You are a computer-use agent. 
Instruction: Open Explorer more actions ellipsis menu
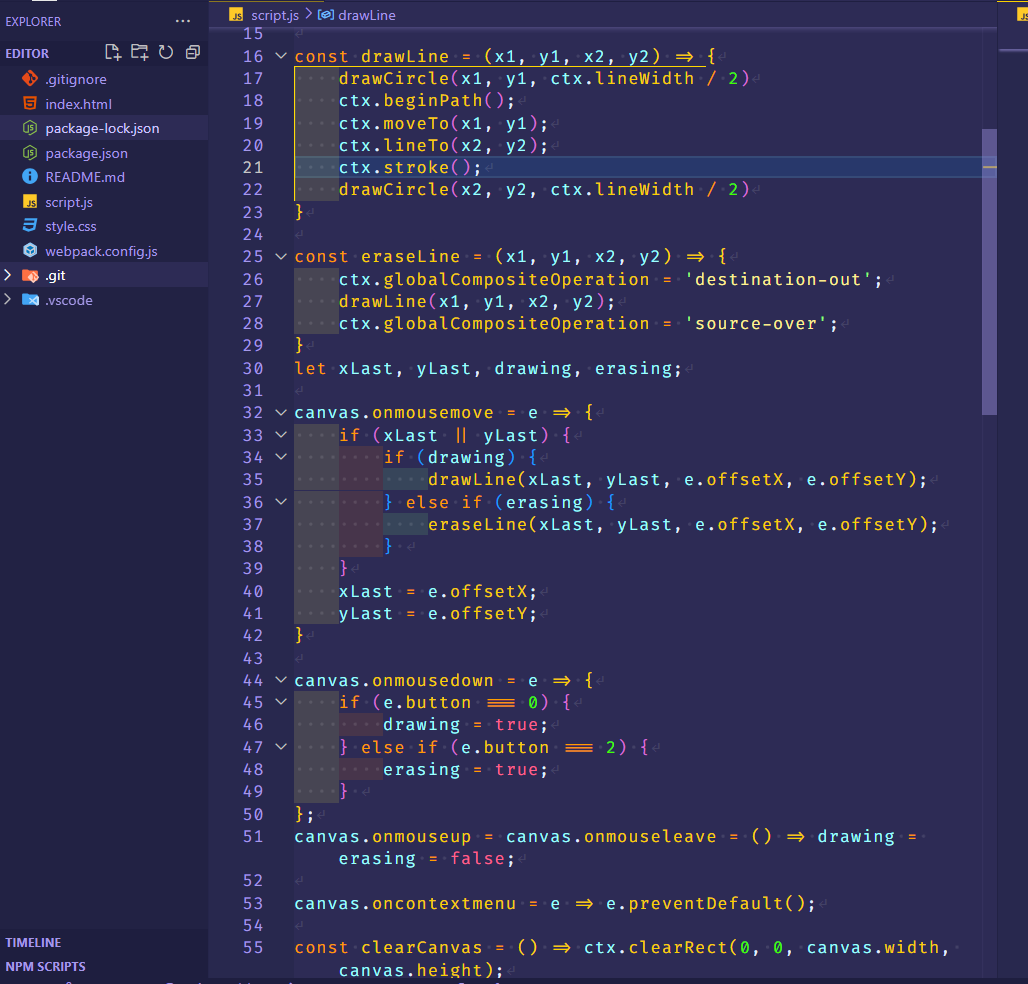pos(183,21)
